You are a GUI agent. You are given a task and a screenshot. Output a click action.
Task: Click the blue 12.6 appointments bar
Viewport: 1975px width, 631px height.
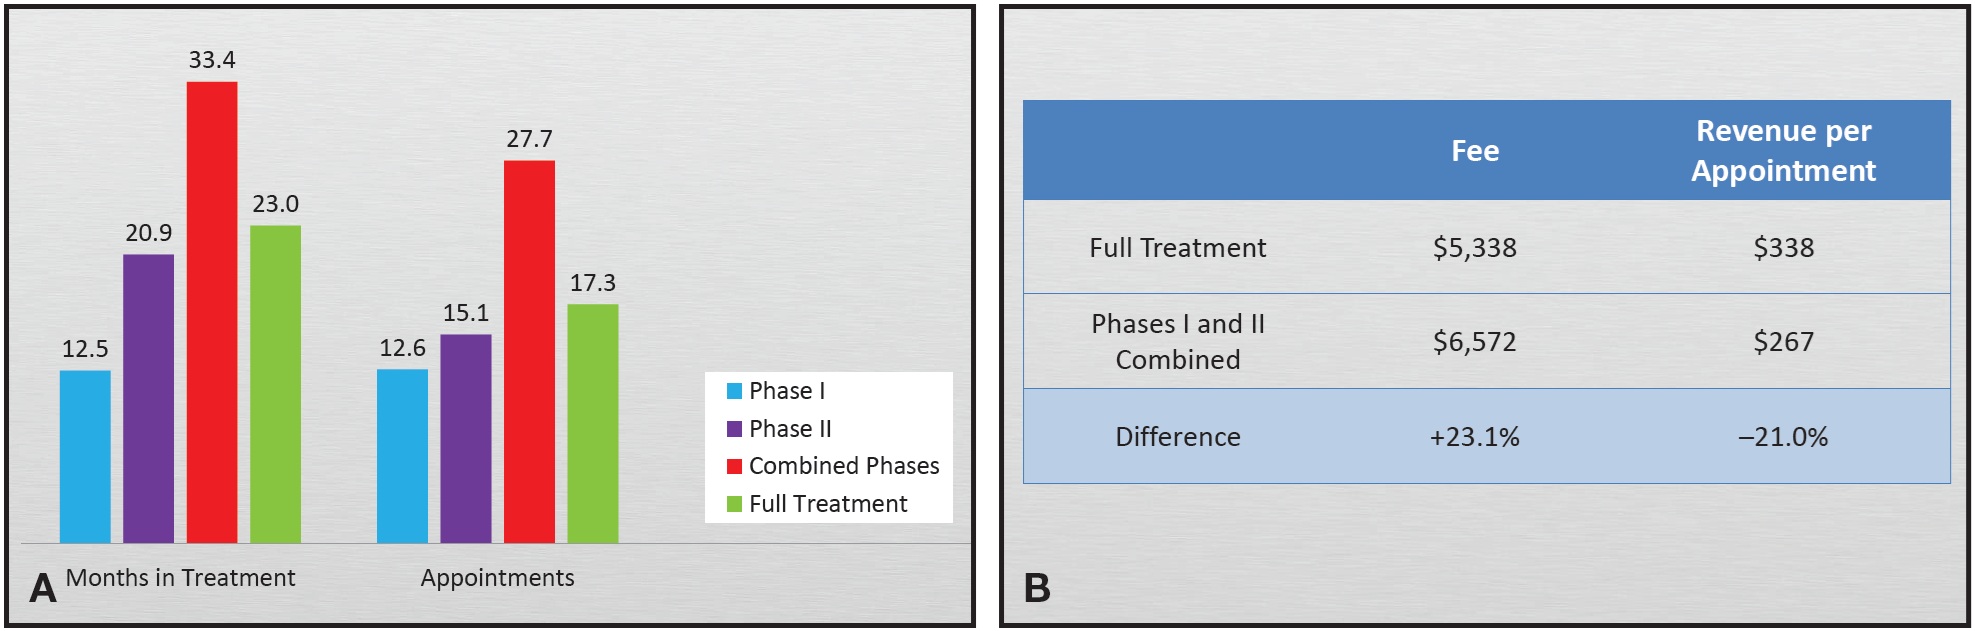point(402,456)
